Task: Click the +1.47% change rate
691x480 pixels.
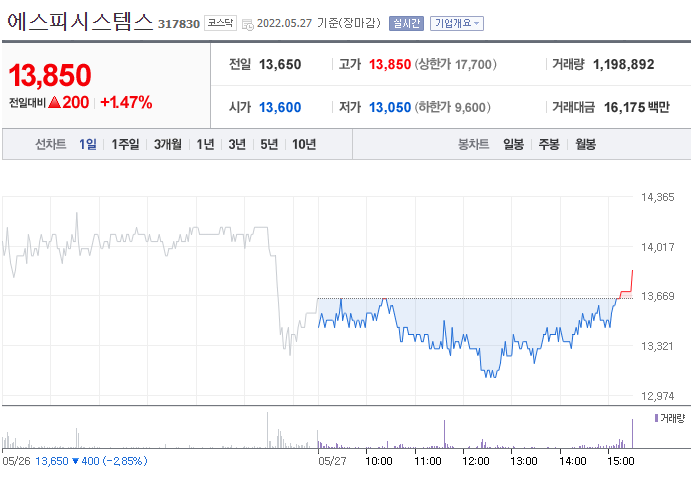Action: point(126,102)
